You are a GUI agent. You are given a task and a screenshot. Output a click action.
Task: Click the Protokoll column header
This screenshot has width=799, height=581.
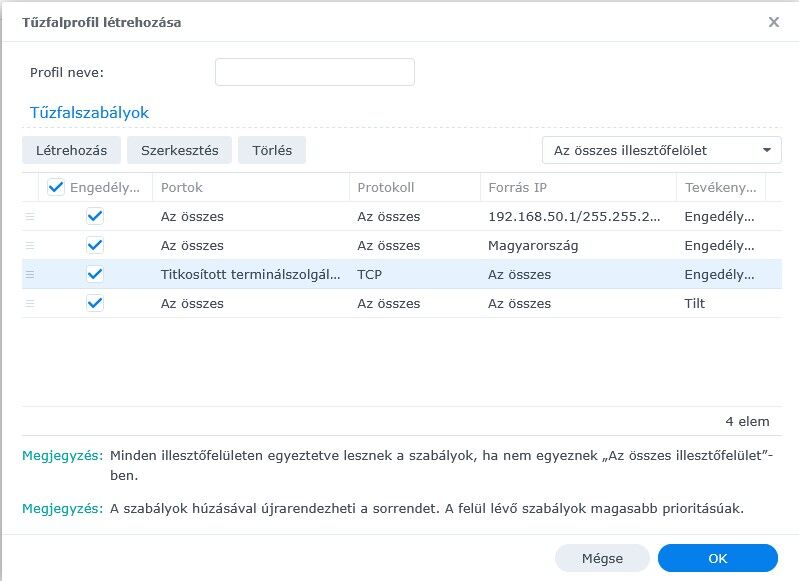[x=415, y=188]
